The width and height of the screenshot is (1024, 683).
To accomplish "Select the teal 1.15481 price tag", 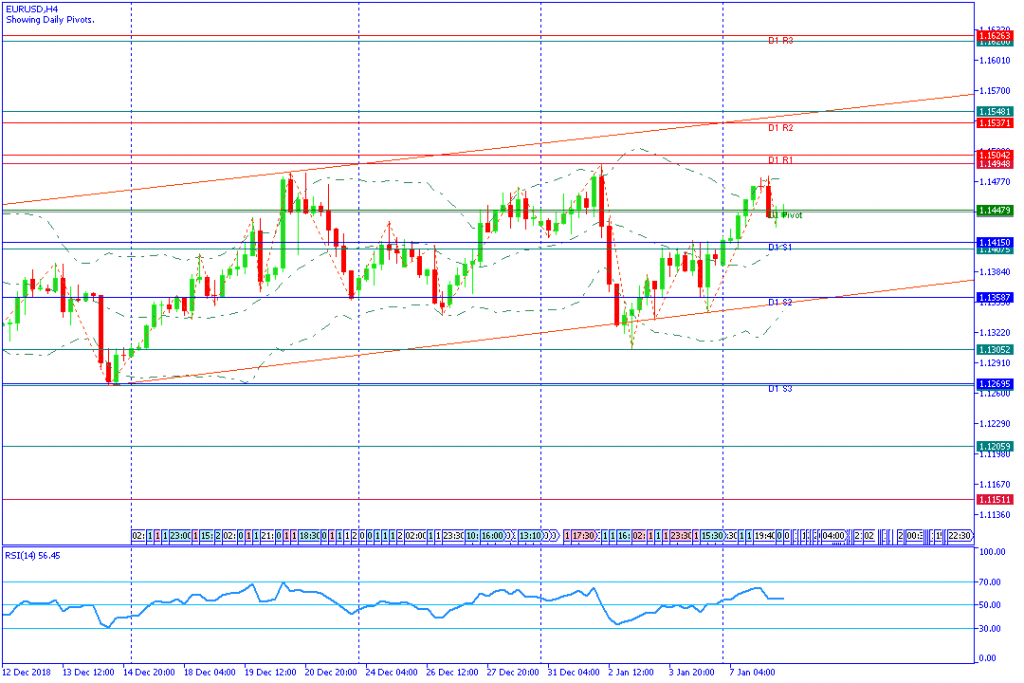I will point(997,111).
